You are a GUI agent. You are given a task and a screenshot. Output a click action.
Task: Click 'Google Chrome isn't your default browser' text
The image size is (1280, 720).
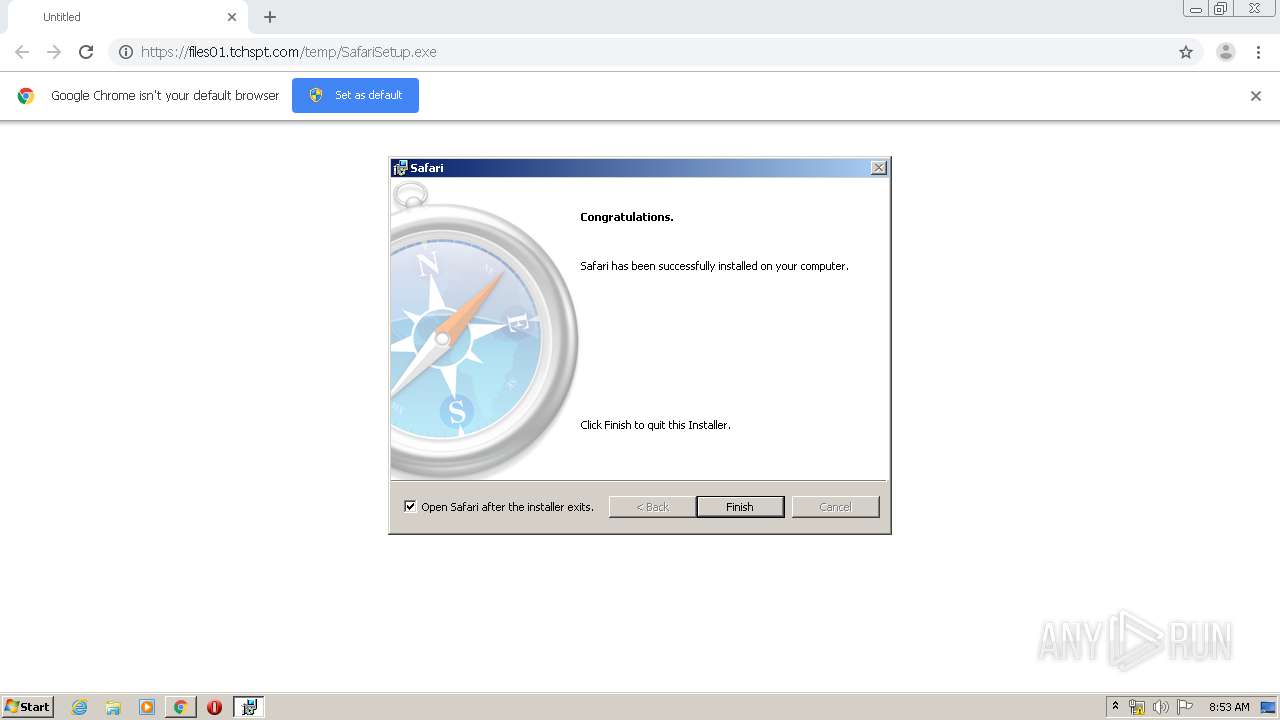click(165, 96)
